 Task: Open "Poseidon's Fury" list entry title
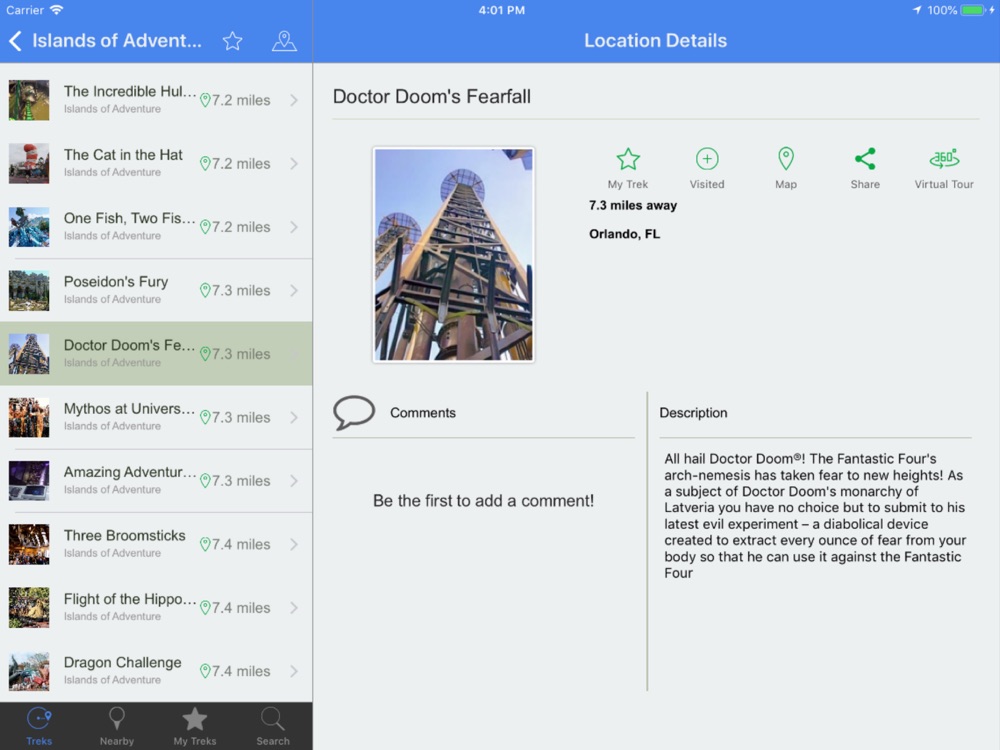(116, 282)
